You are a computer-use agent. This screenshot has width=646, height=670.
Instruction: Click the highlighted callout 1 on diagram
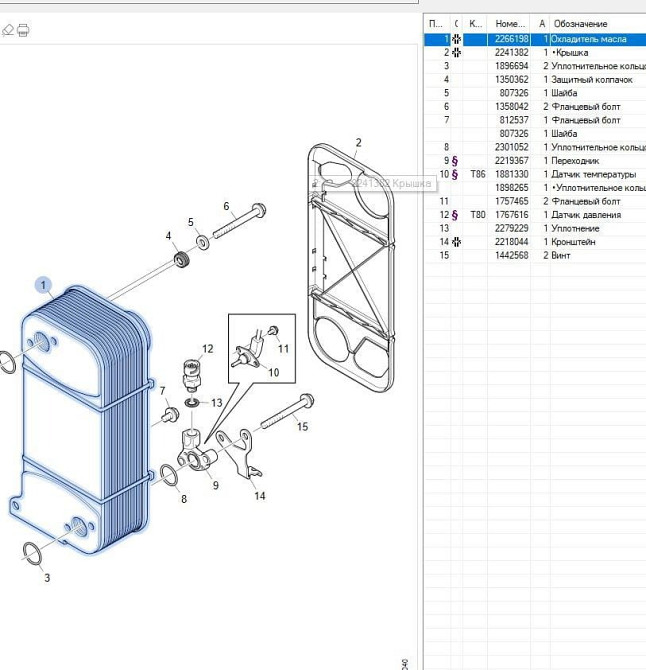click(x=44, y=285)
